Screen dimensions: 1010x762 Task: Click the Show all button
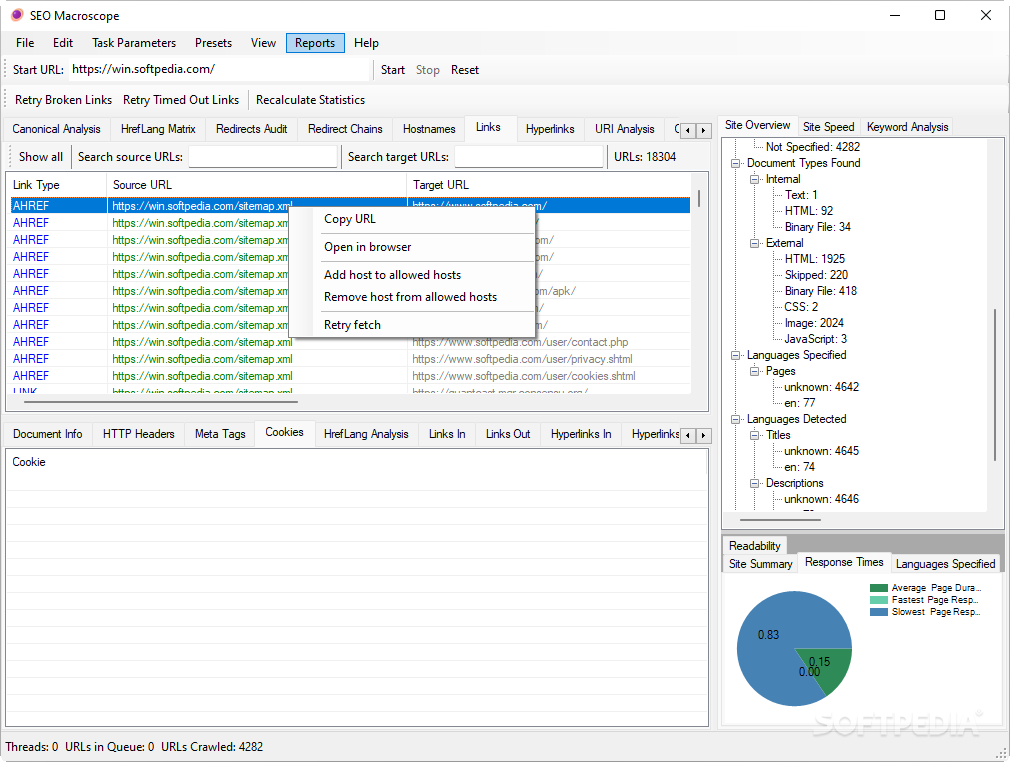(x=41, y=157)
